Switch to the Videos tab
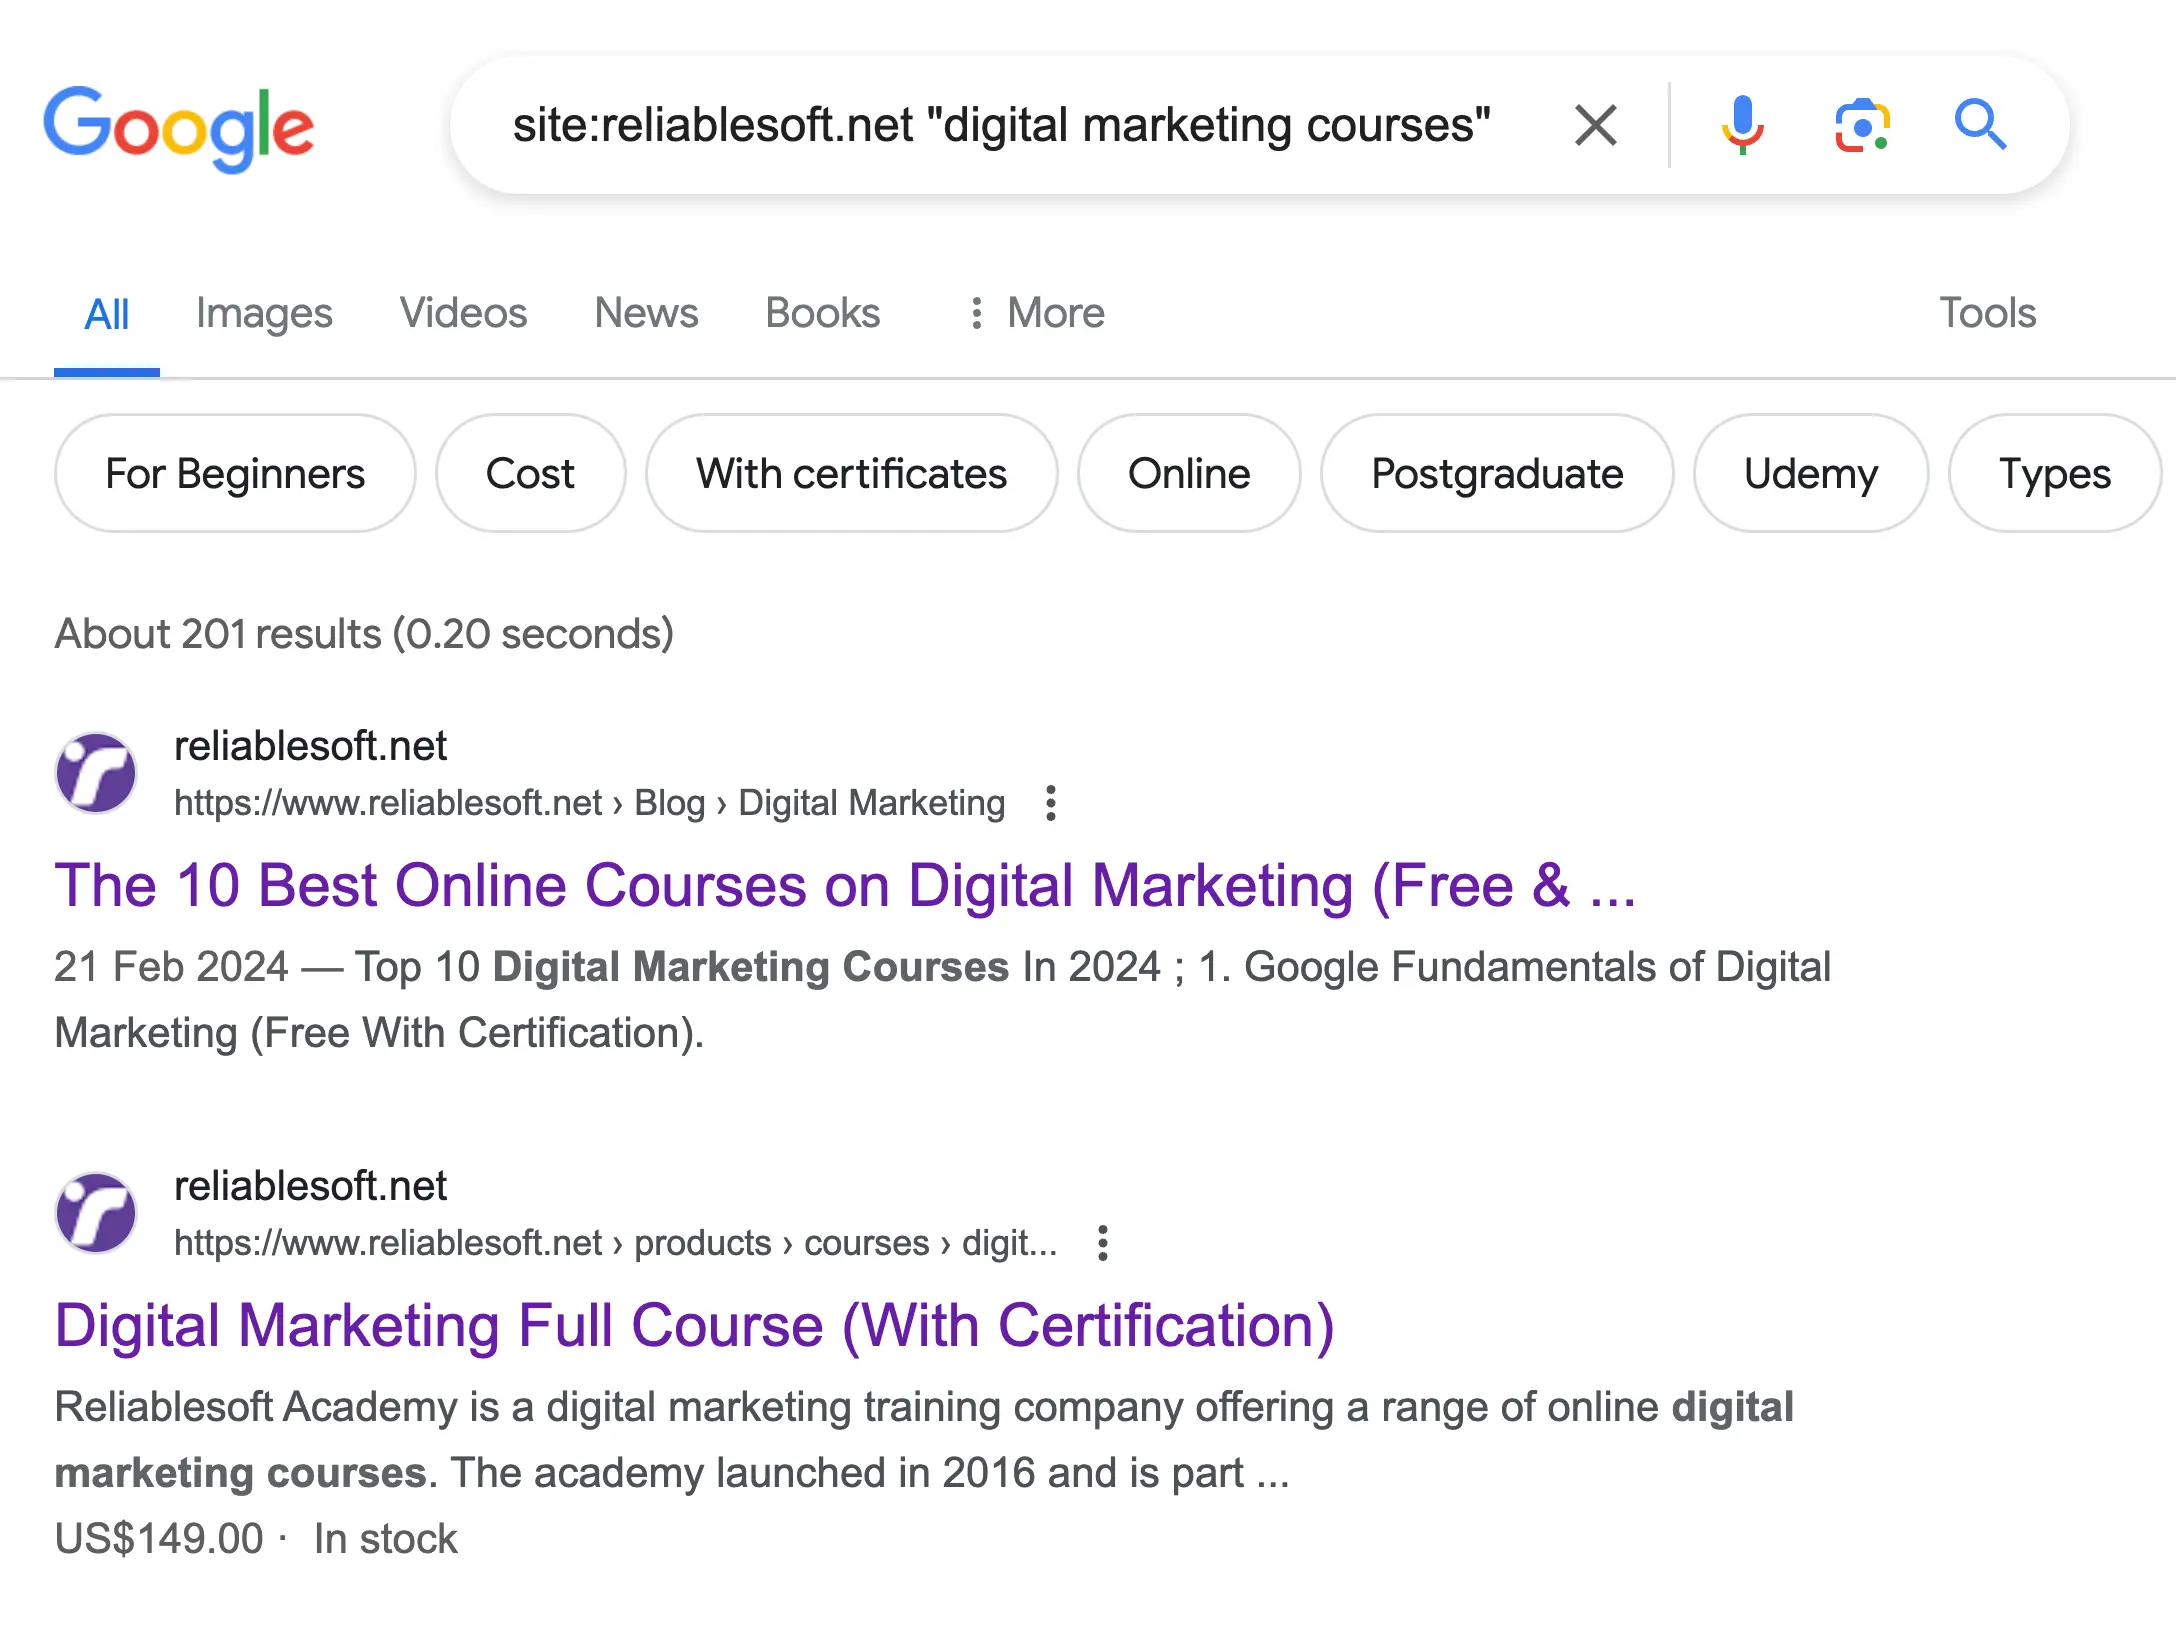This screenshot has height=1650, width=2176. (463, 313)
